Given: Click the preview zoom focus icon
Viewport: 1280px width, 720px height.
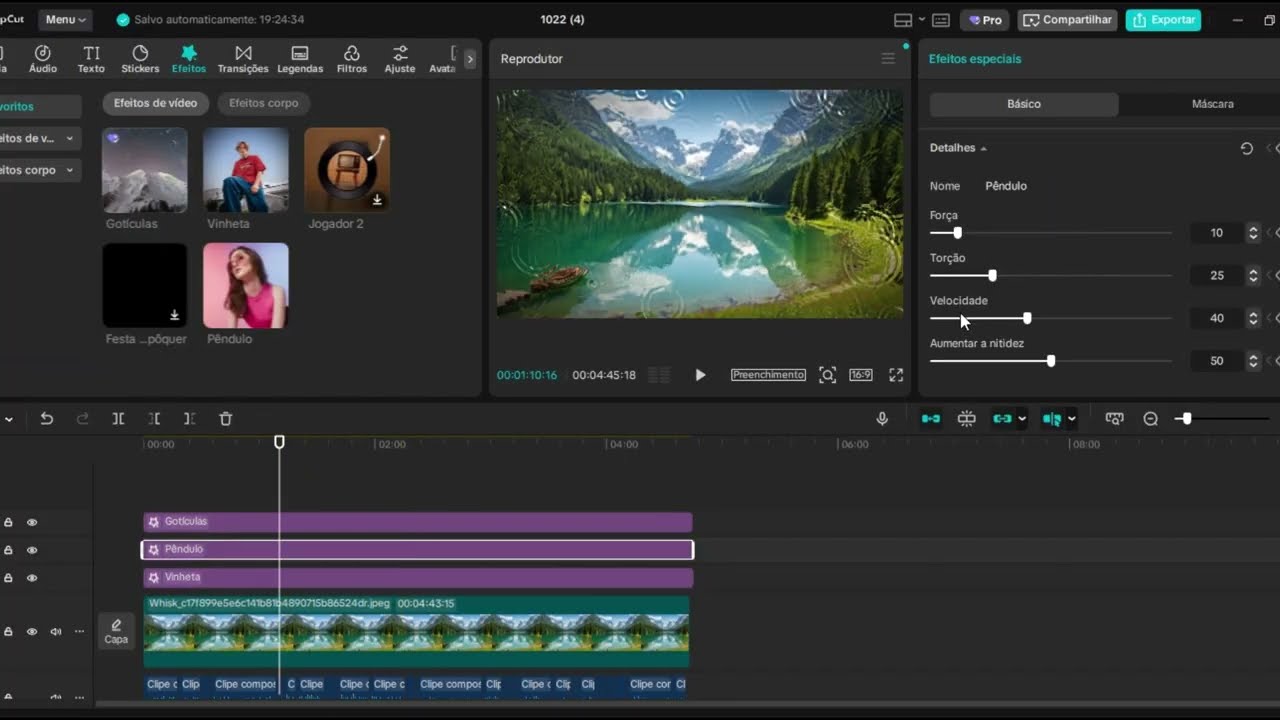Looking at the screenshot, I should tap(827, 375).
